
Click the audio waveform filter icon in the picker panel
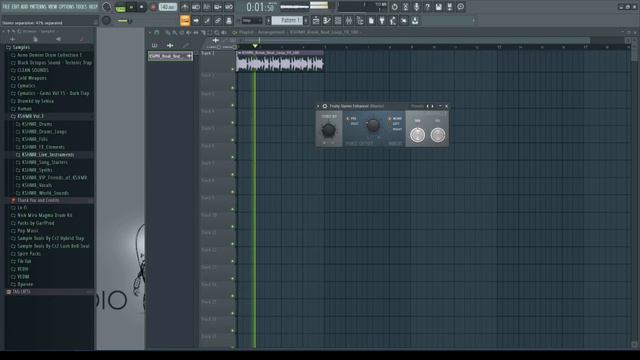click(x=170, y=45)
